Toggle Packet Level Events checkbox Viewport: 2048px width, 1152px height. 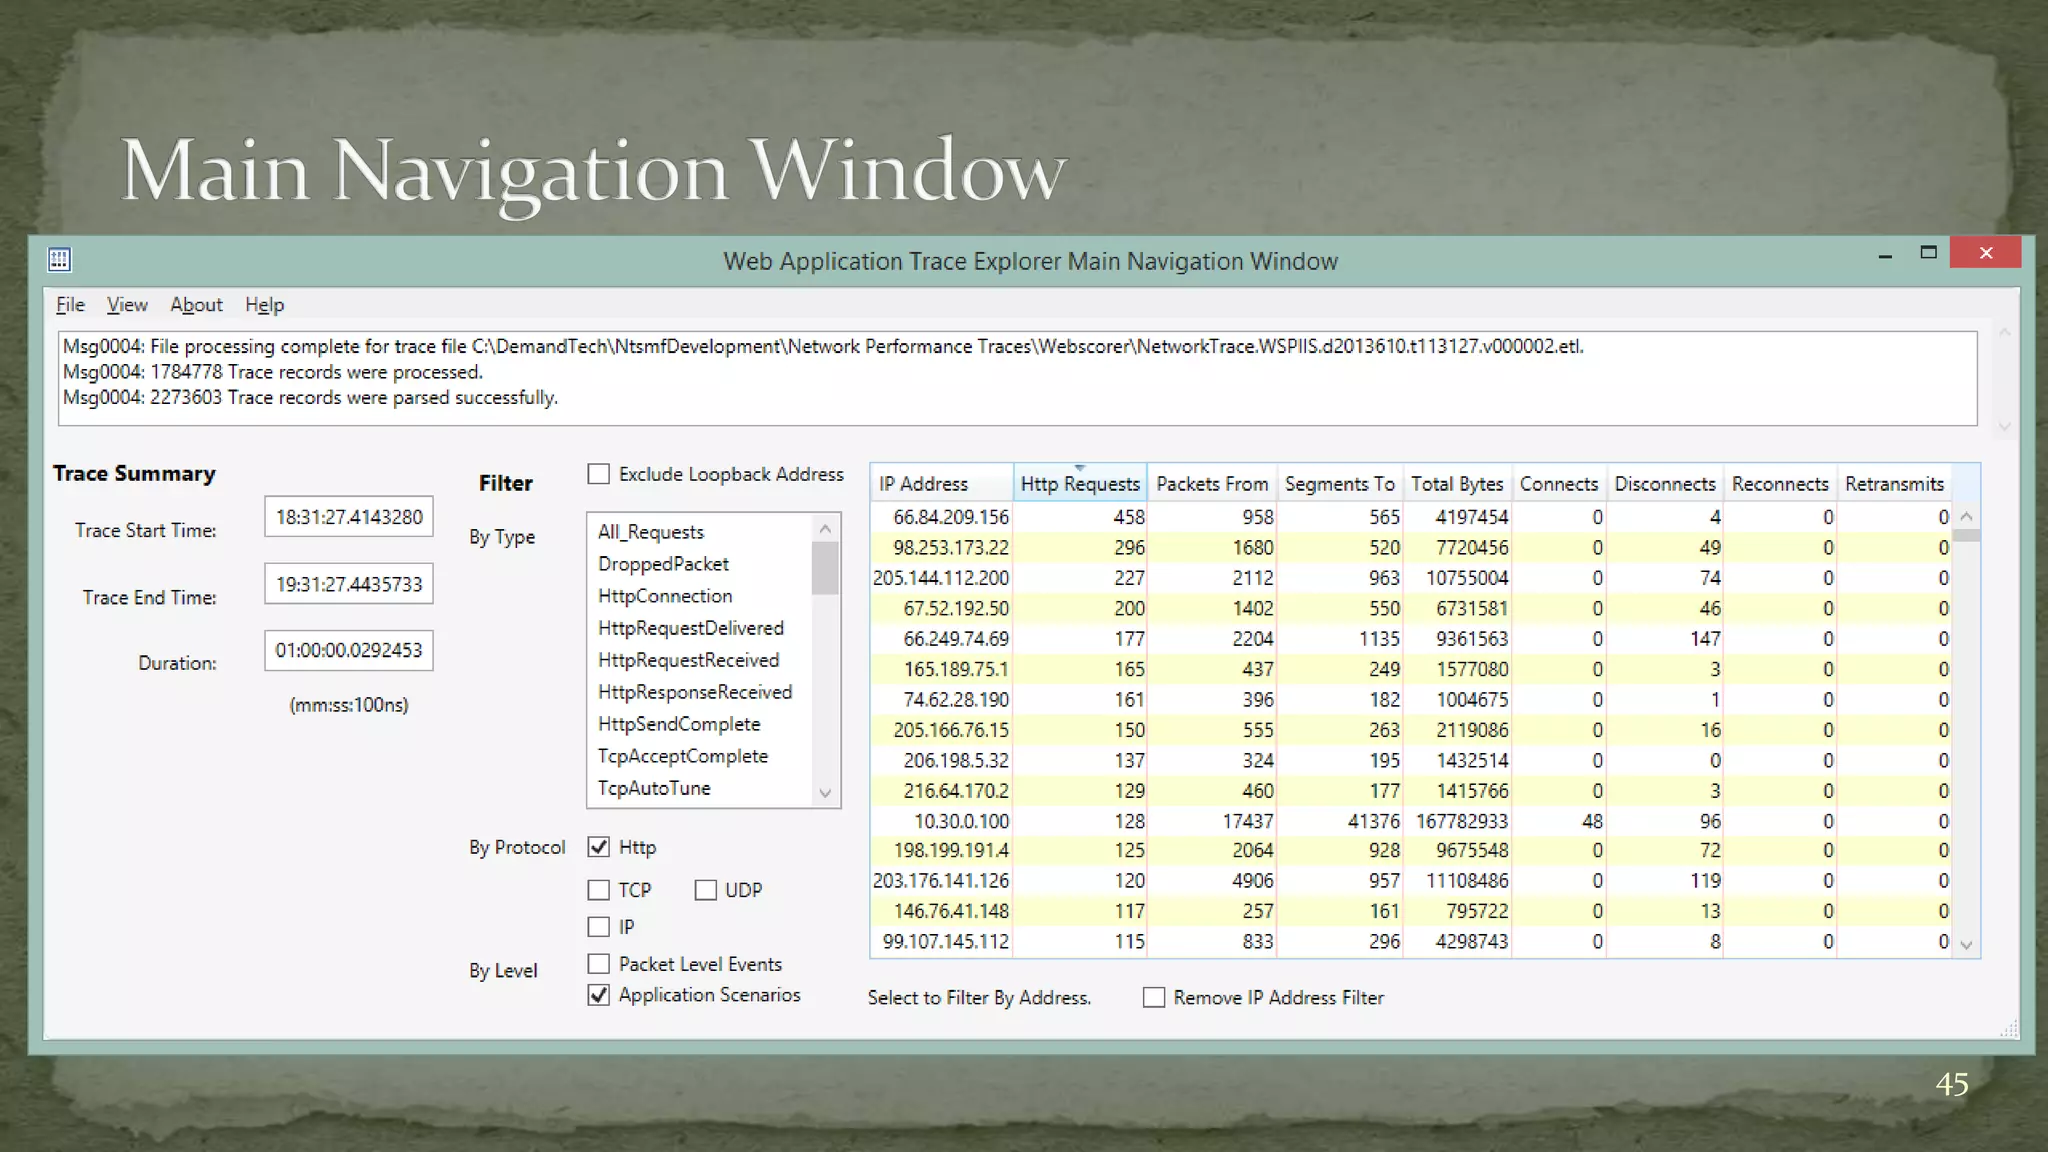point(598,964)
